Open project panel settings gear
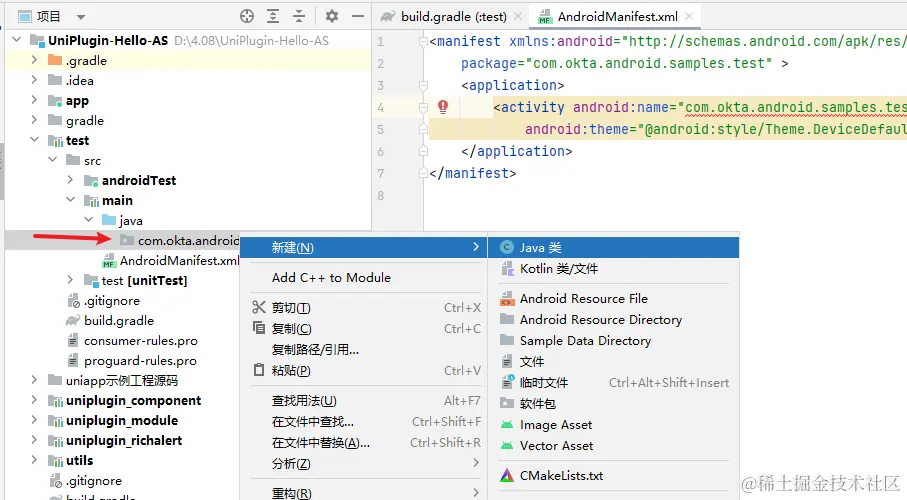The width and height of the screenshot is (907, 500). click(331, 16)
